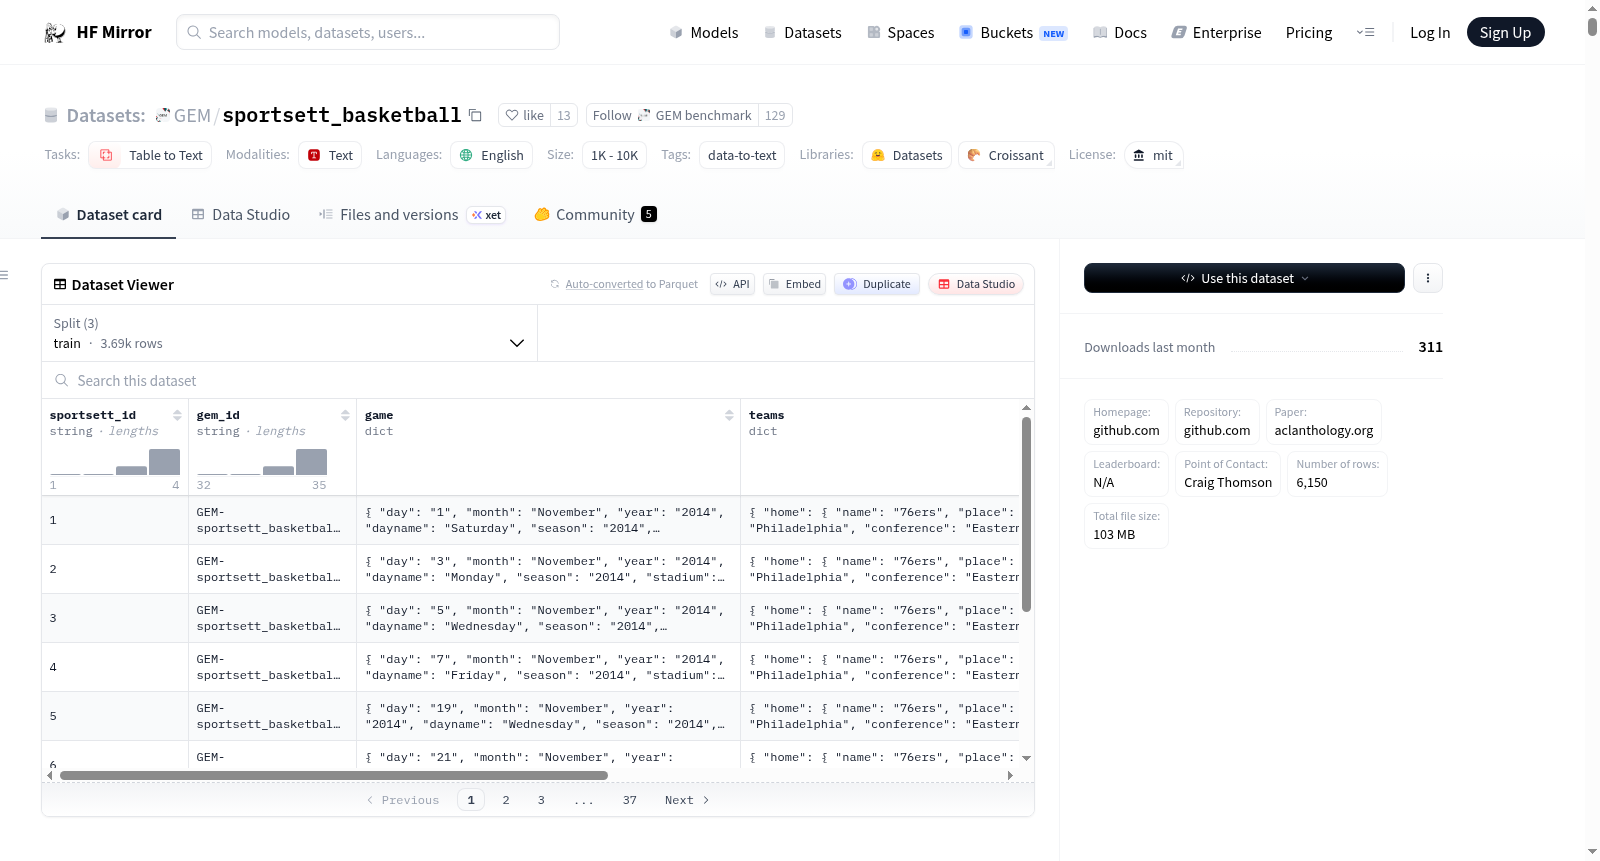Viewport: 1600px width, 861px height.
Task: Sort the gem_id column
Action: point(345,415)
